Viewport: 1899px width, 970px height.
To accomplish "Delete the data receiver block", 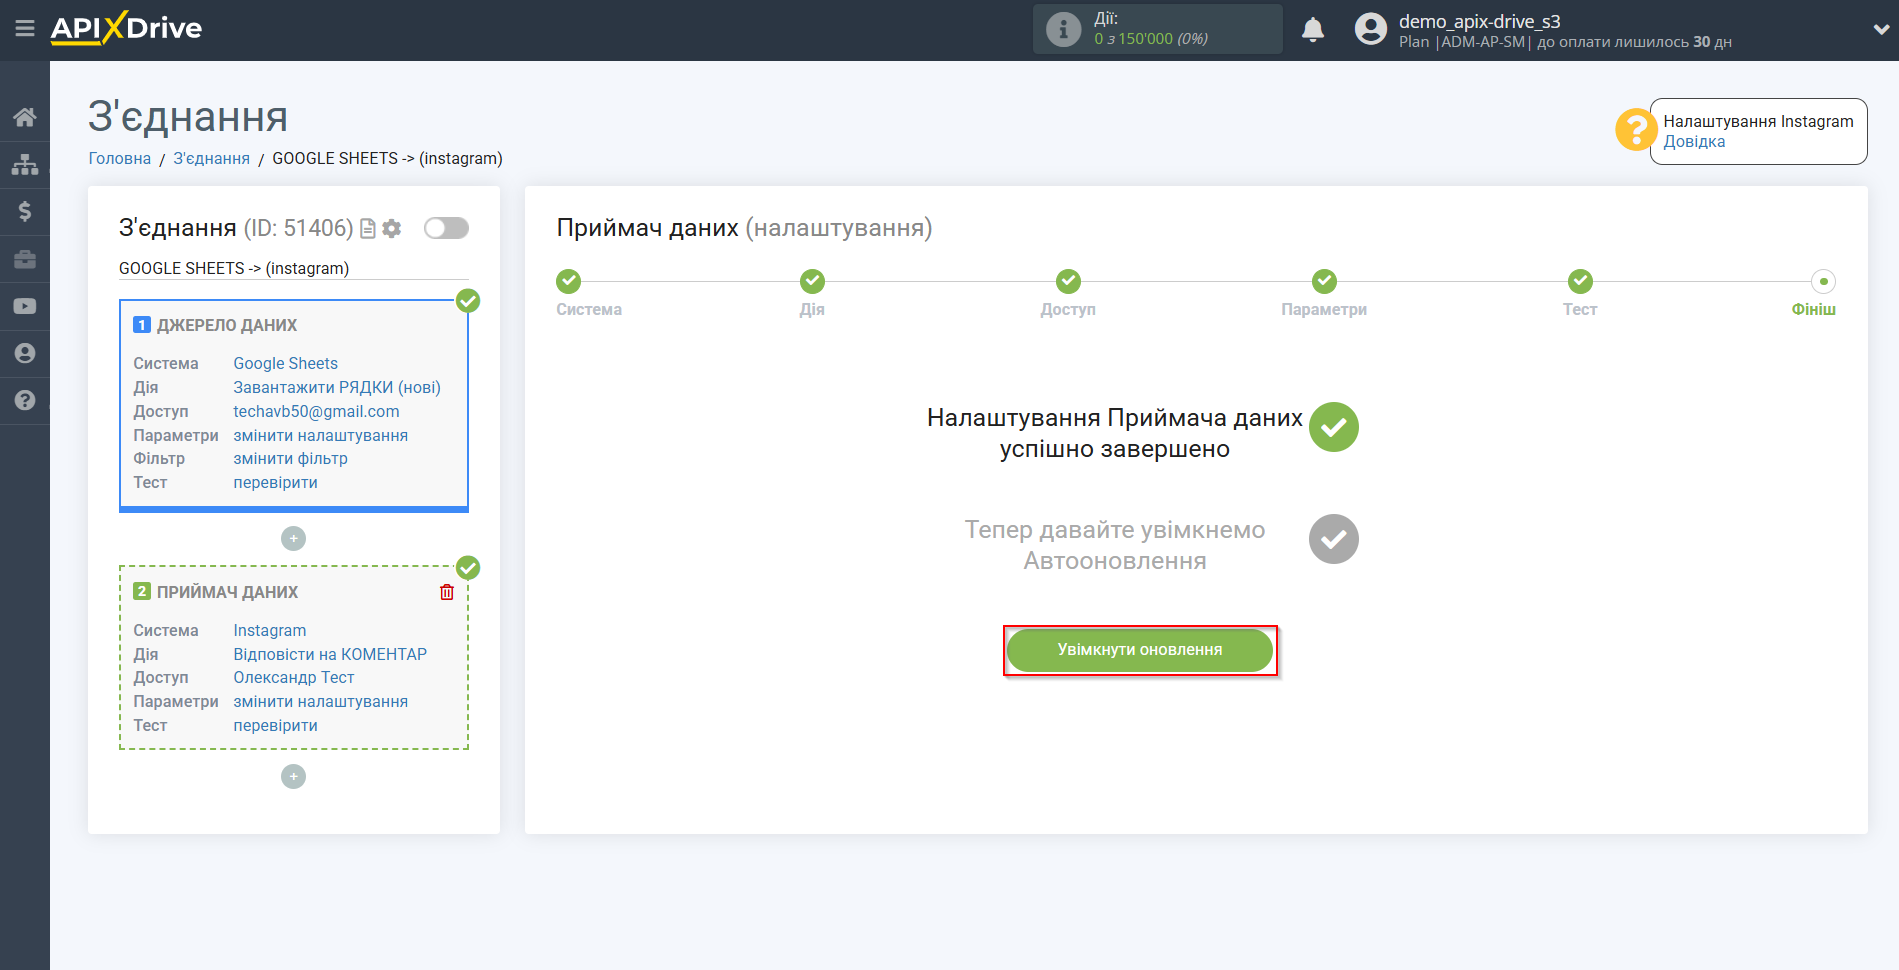I will pos(447,592).
